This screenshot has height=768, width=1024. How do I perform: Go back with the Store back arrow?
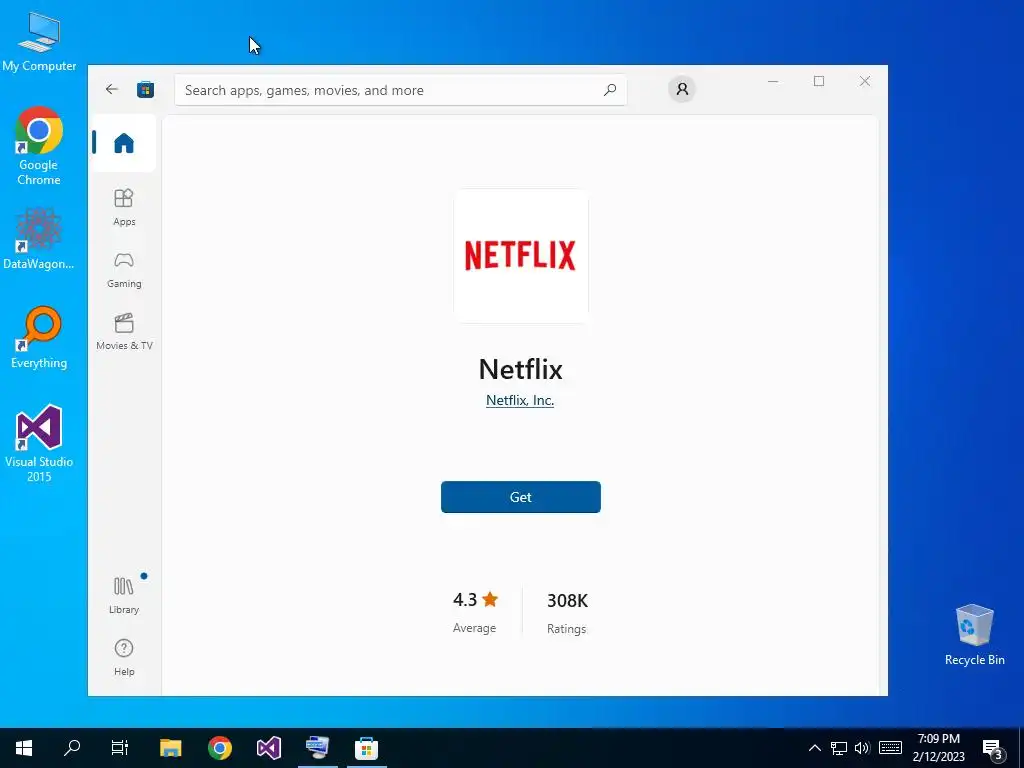click(112, 89)
